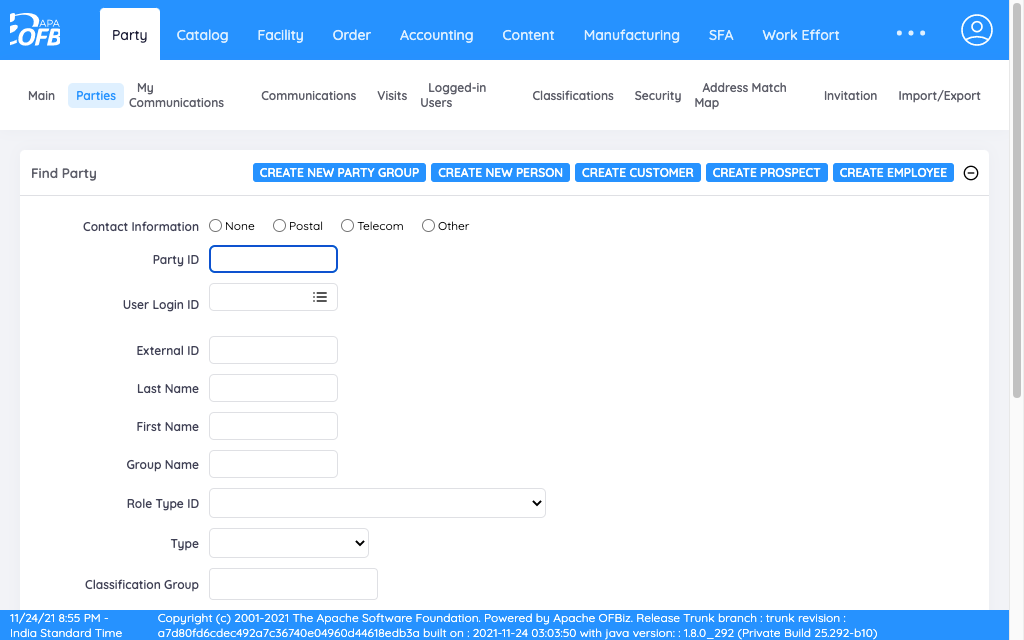Open the user profile icon

pyautogui.click(x=976, y=30)
